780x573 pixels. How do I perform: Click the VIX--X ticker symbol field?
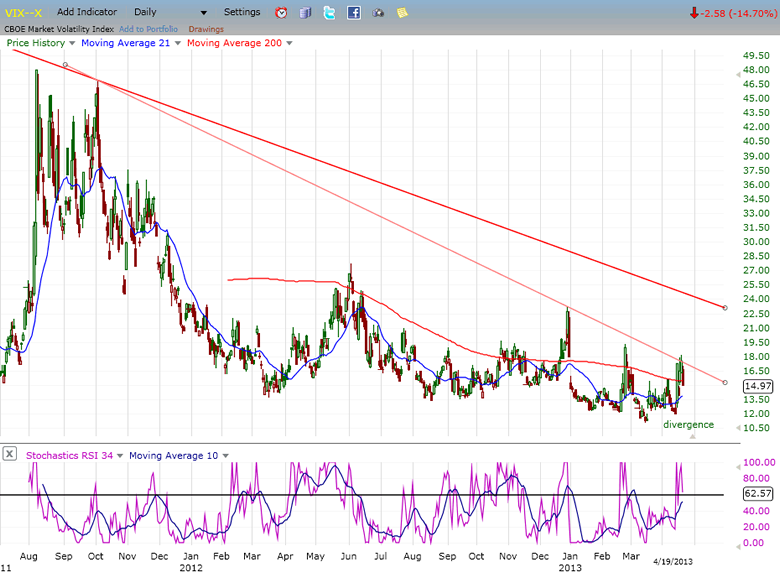click(x=23, y=12)
